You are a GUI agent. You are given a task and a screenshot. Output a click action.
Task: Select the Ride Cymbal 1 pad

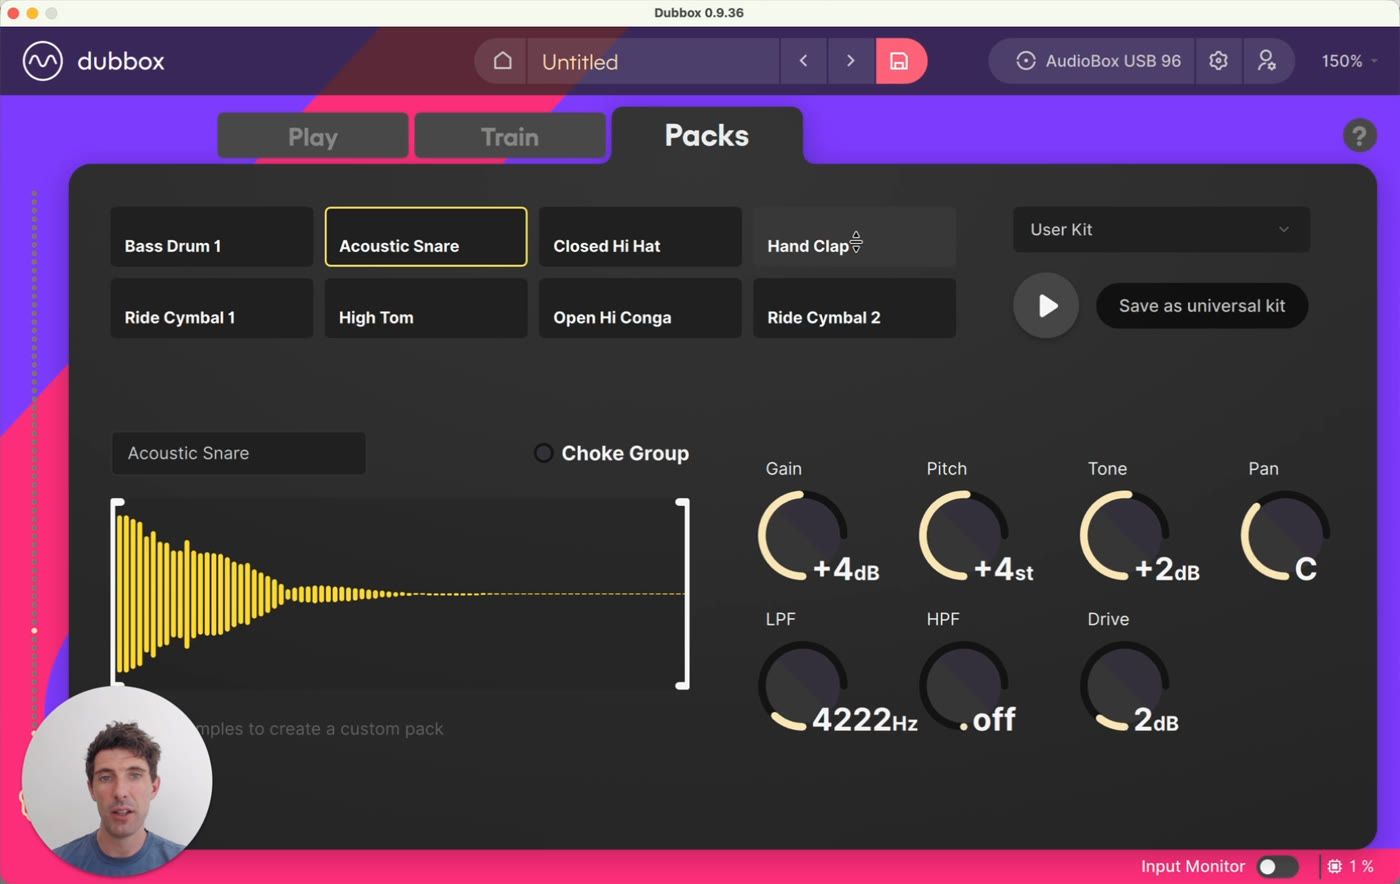tap(211, 308)
